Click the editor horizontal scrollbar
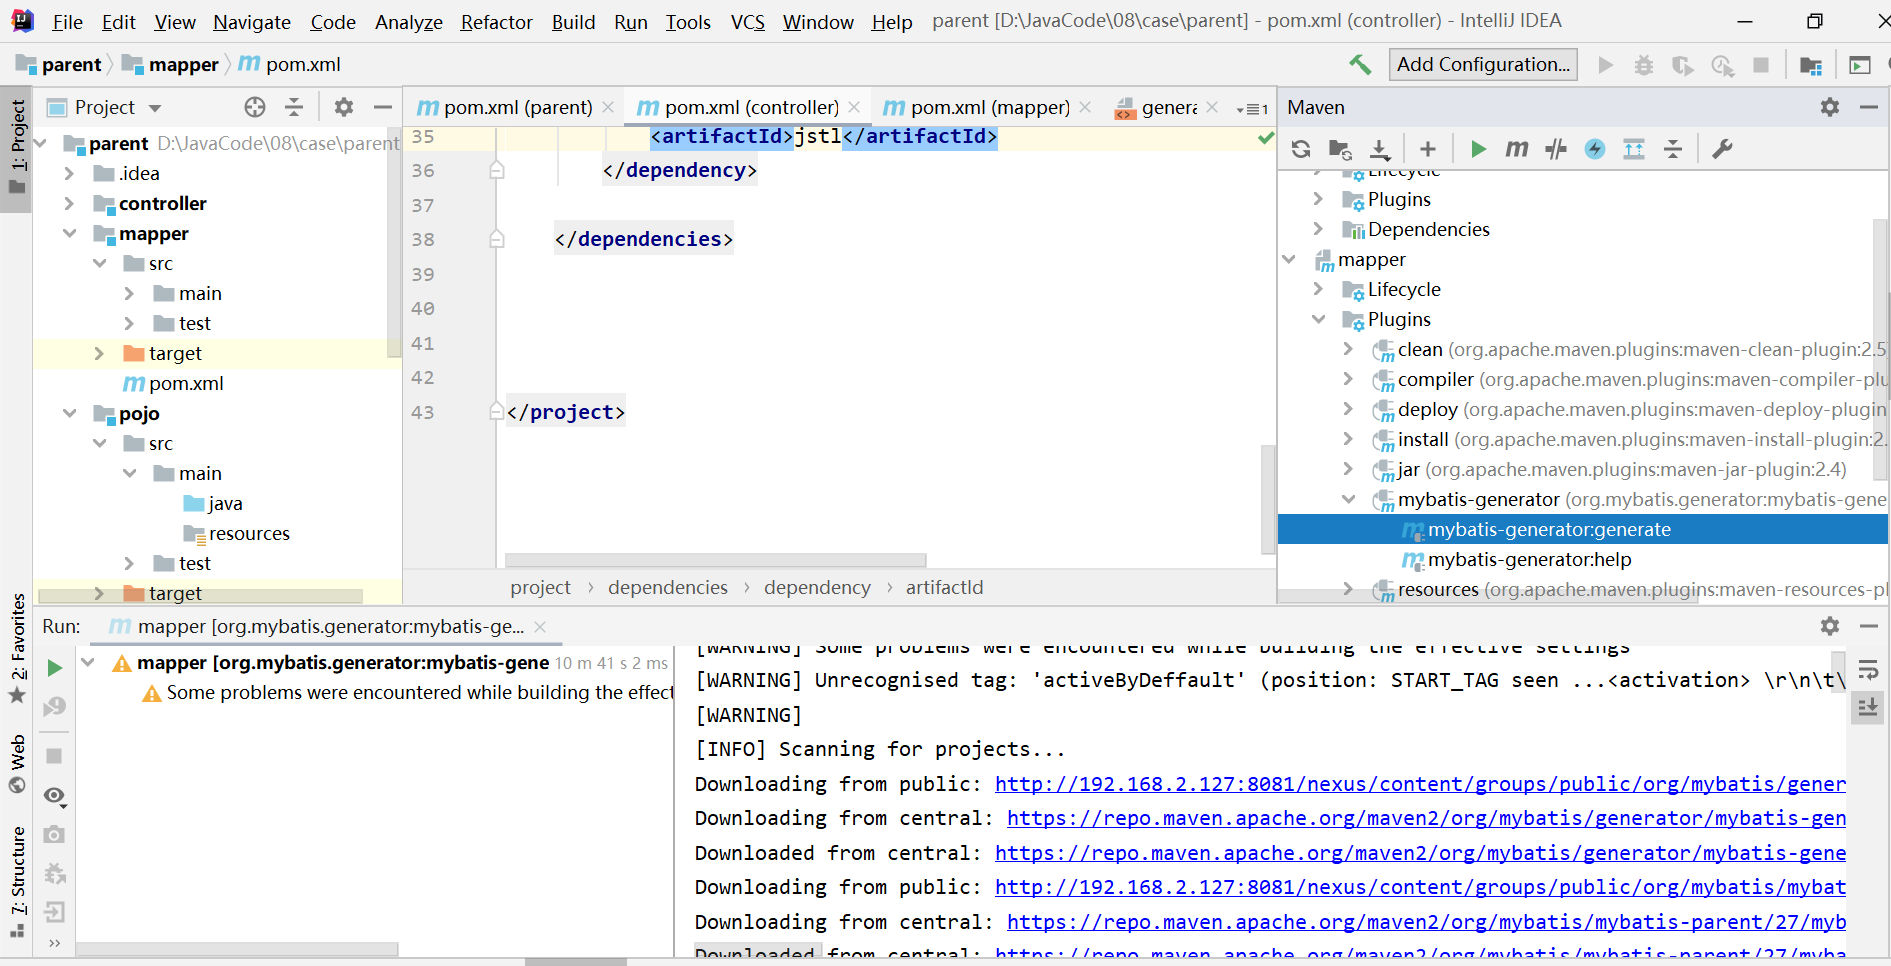This screenshot has height=966, width=1891. [715, 560]
